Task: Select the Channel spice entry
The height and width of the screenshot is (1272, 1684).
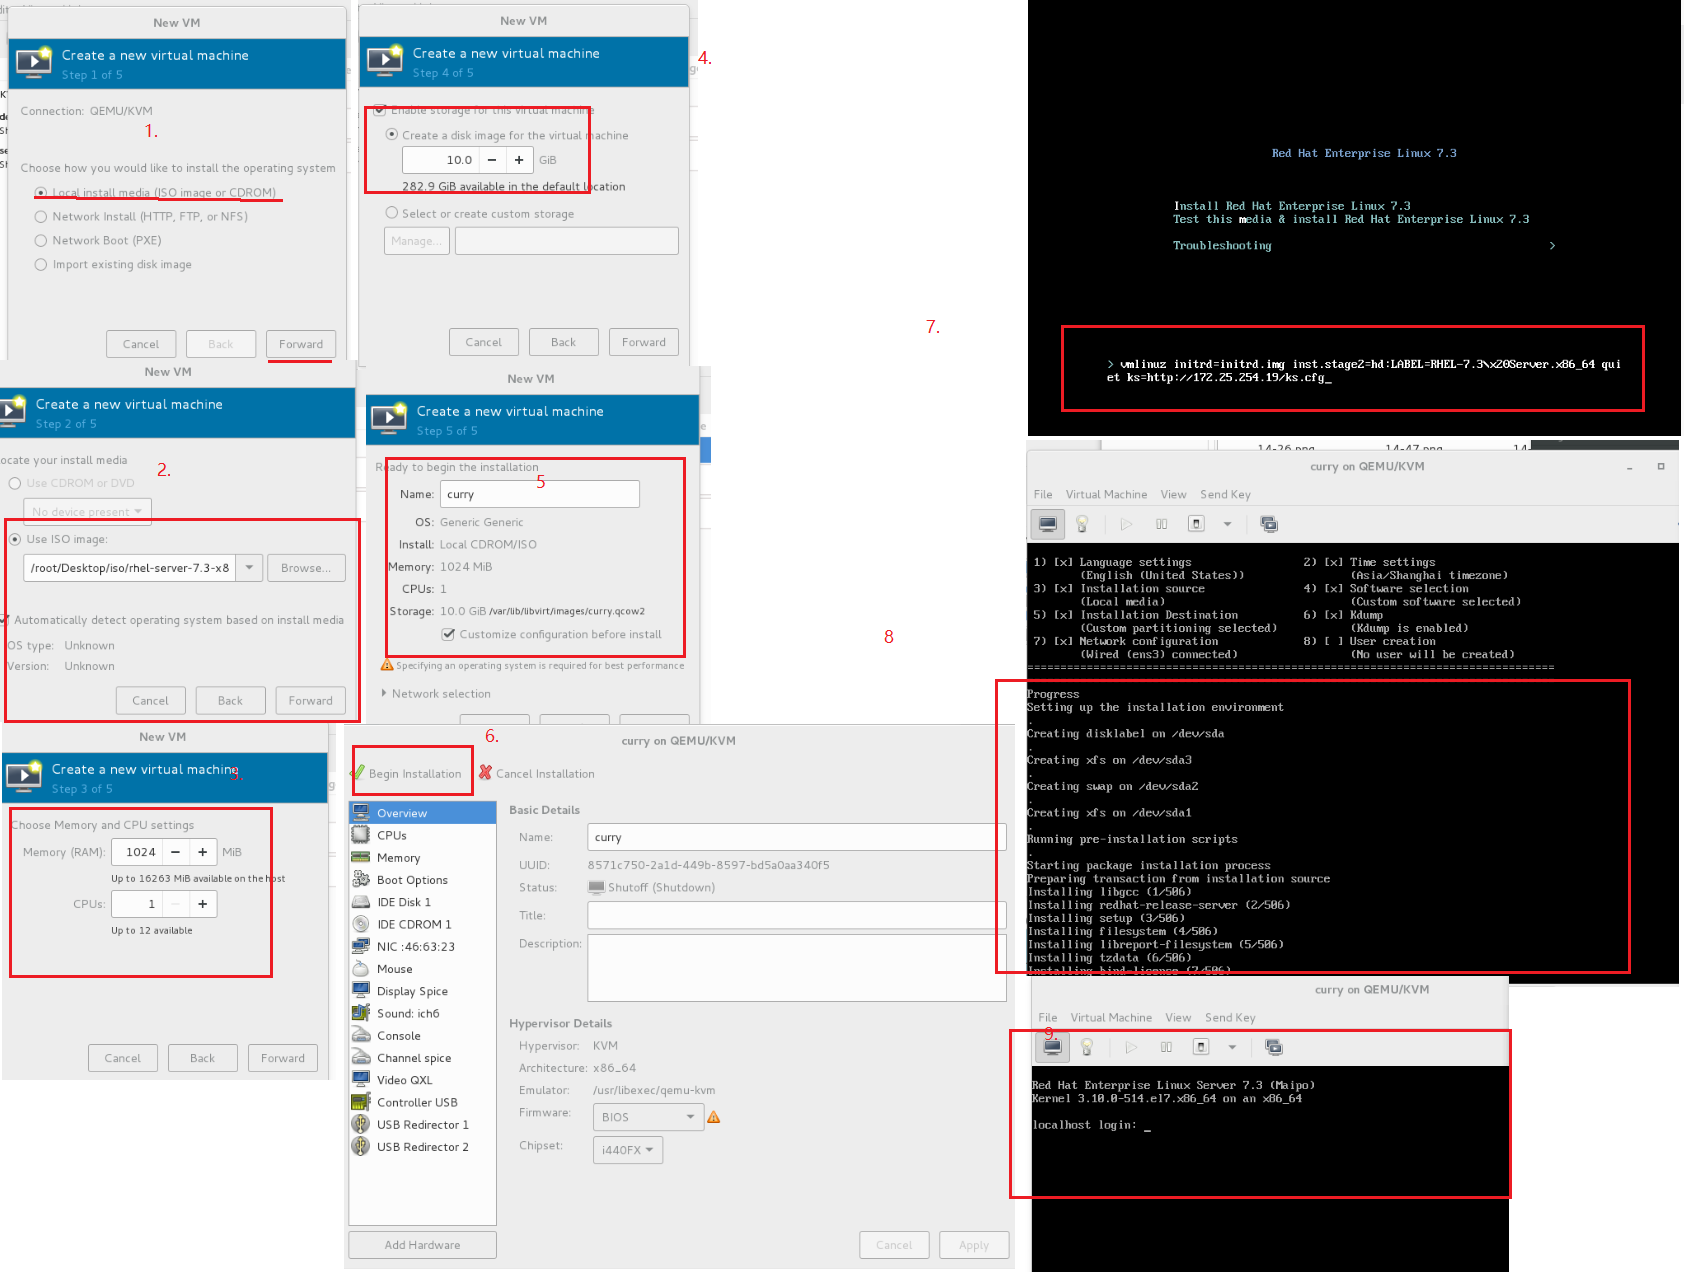Action: tap(423, 1058)
